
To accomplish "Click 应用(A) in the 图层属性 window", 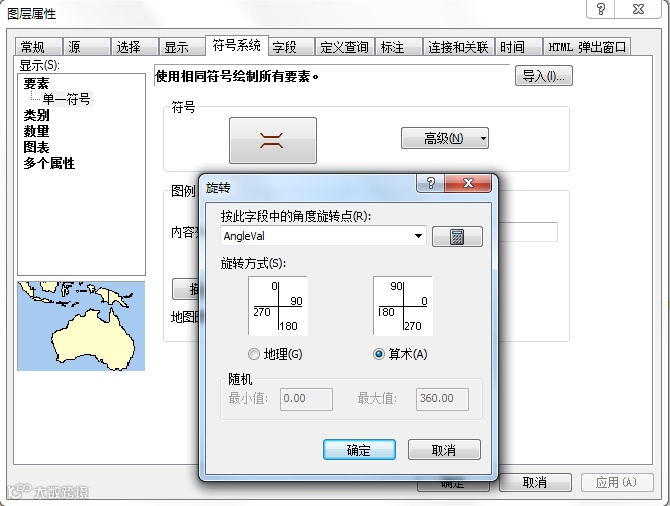I will point(617,482).
